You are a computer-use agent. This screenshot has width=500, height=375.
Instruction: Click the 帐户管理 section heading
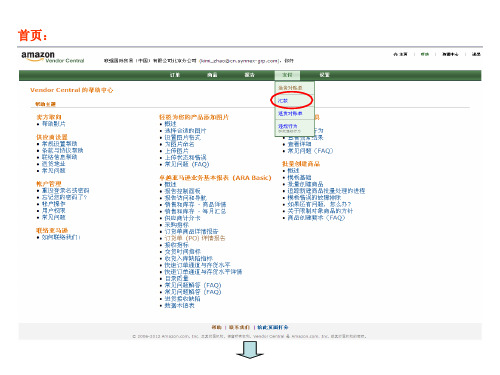[49, 184]
